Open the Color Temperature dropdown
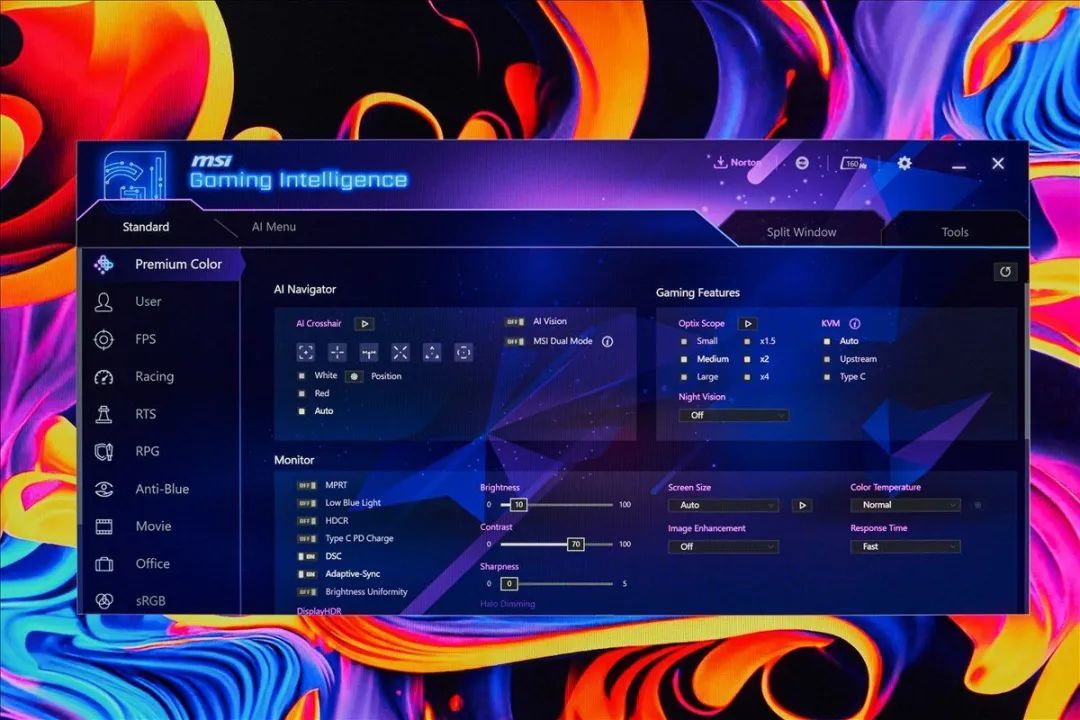The image size is (1080, 720). coord(905,505)
